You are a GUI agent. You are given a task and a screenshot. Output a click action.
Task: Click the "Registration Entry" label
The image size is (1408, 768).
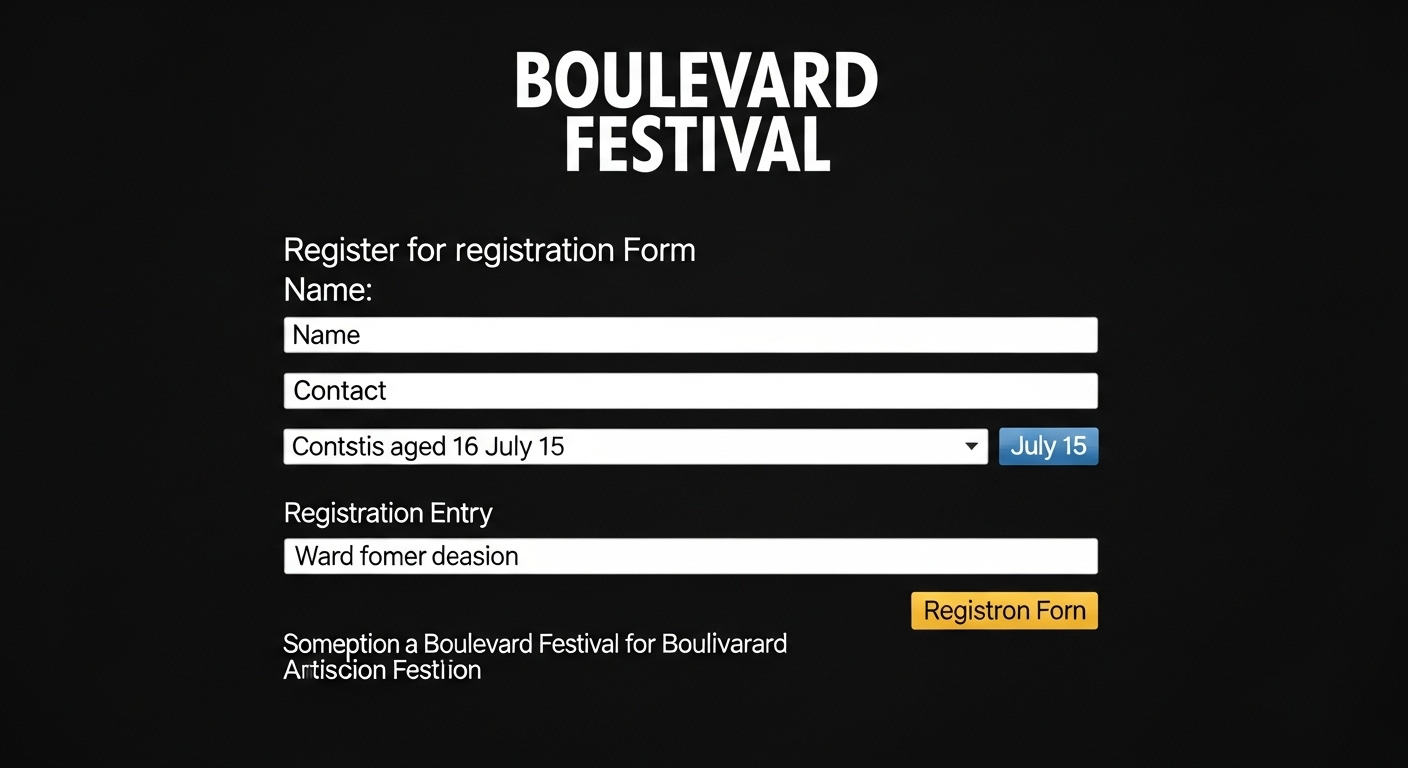coord(388,513)
